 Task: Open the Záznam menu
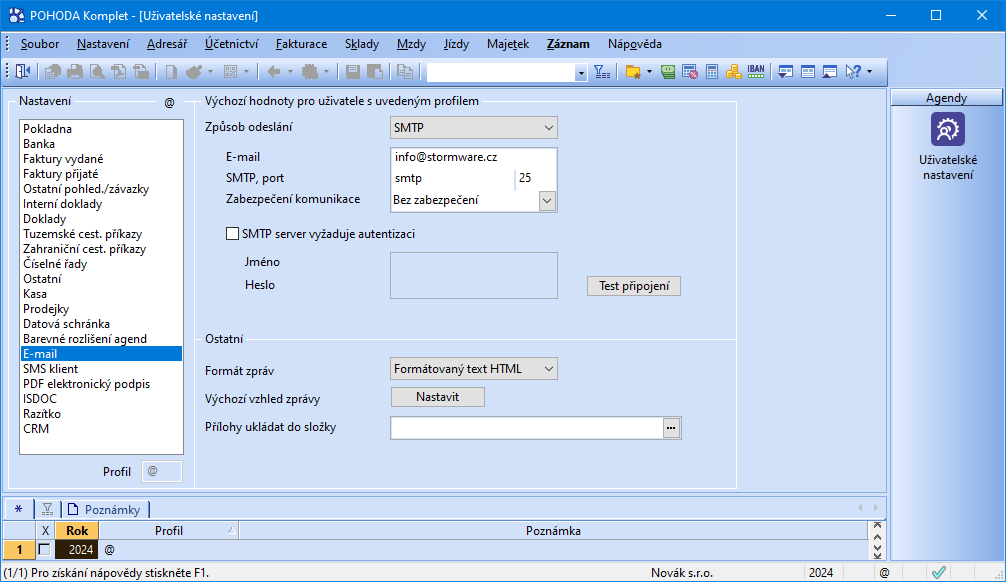pos(568,44)
